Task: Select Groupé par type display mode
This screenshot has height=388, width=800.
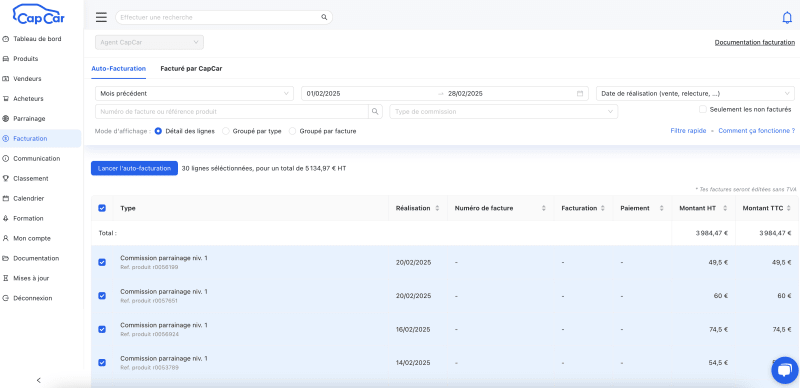Action: click(226, 131)
